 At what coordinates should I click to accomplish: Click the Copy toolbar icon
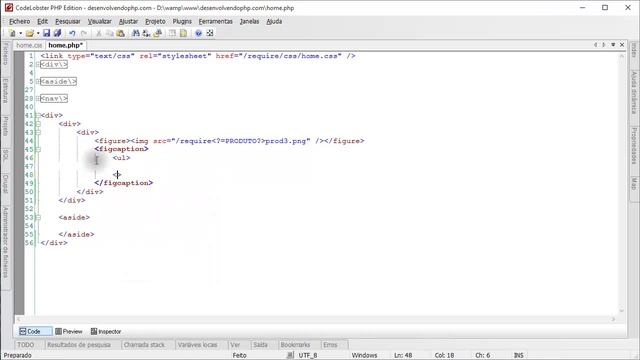[109, 33]
